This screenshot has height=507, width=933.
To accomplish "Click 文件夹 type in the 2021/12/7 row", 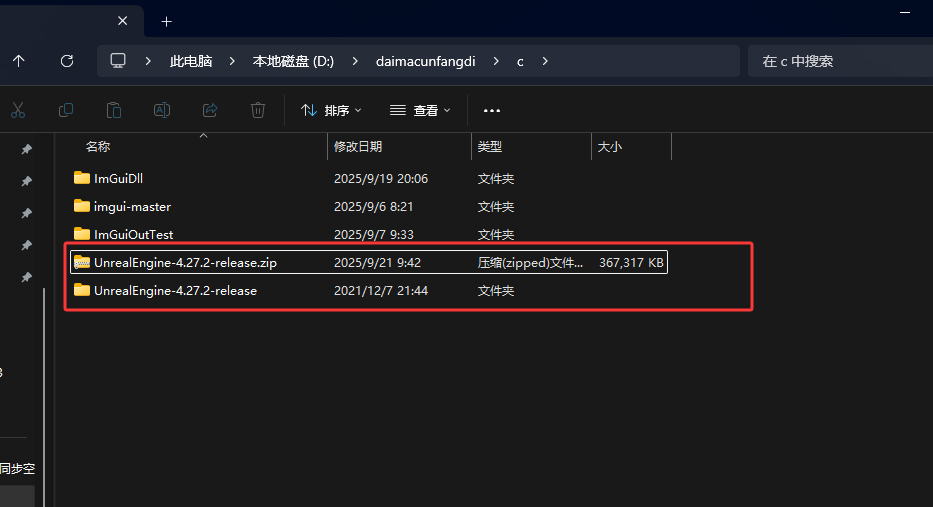I will 496,290.
